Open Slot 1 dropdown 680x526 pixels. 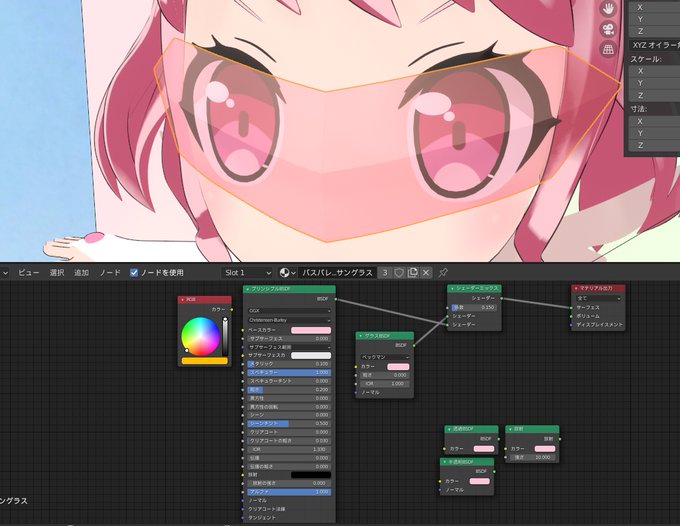247,273
